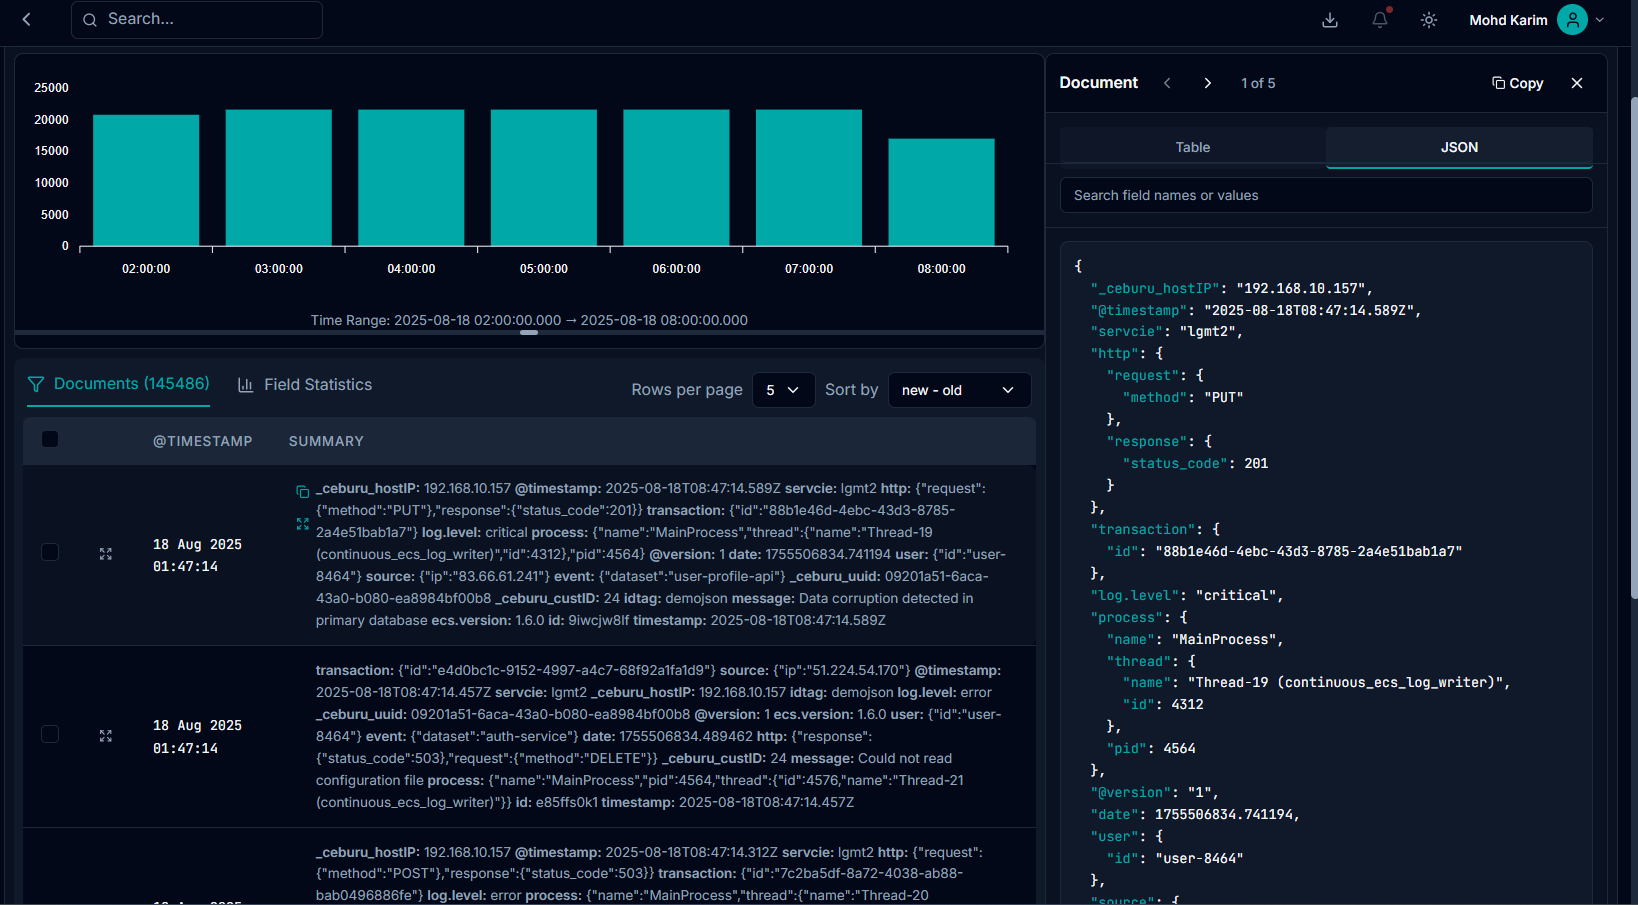The image size is (1638, 905).
Task: Click the Search input field
Action: (x=197, y=19)
